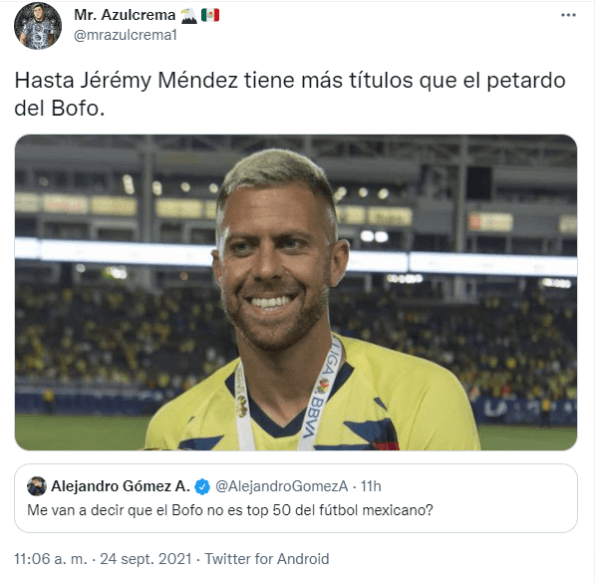Click the 11:06 a. m. time link

(x=51, y=559)
